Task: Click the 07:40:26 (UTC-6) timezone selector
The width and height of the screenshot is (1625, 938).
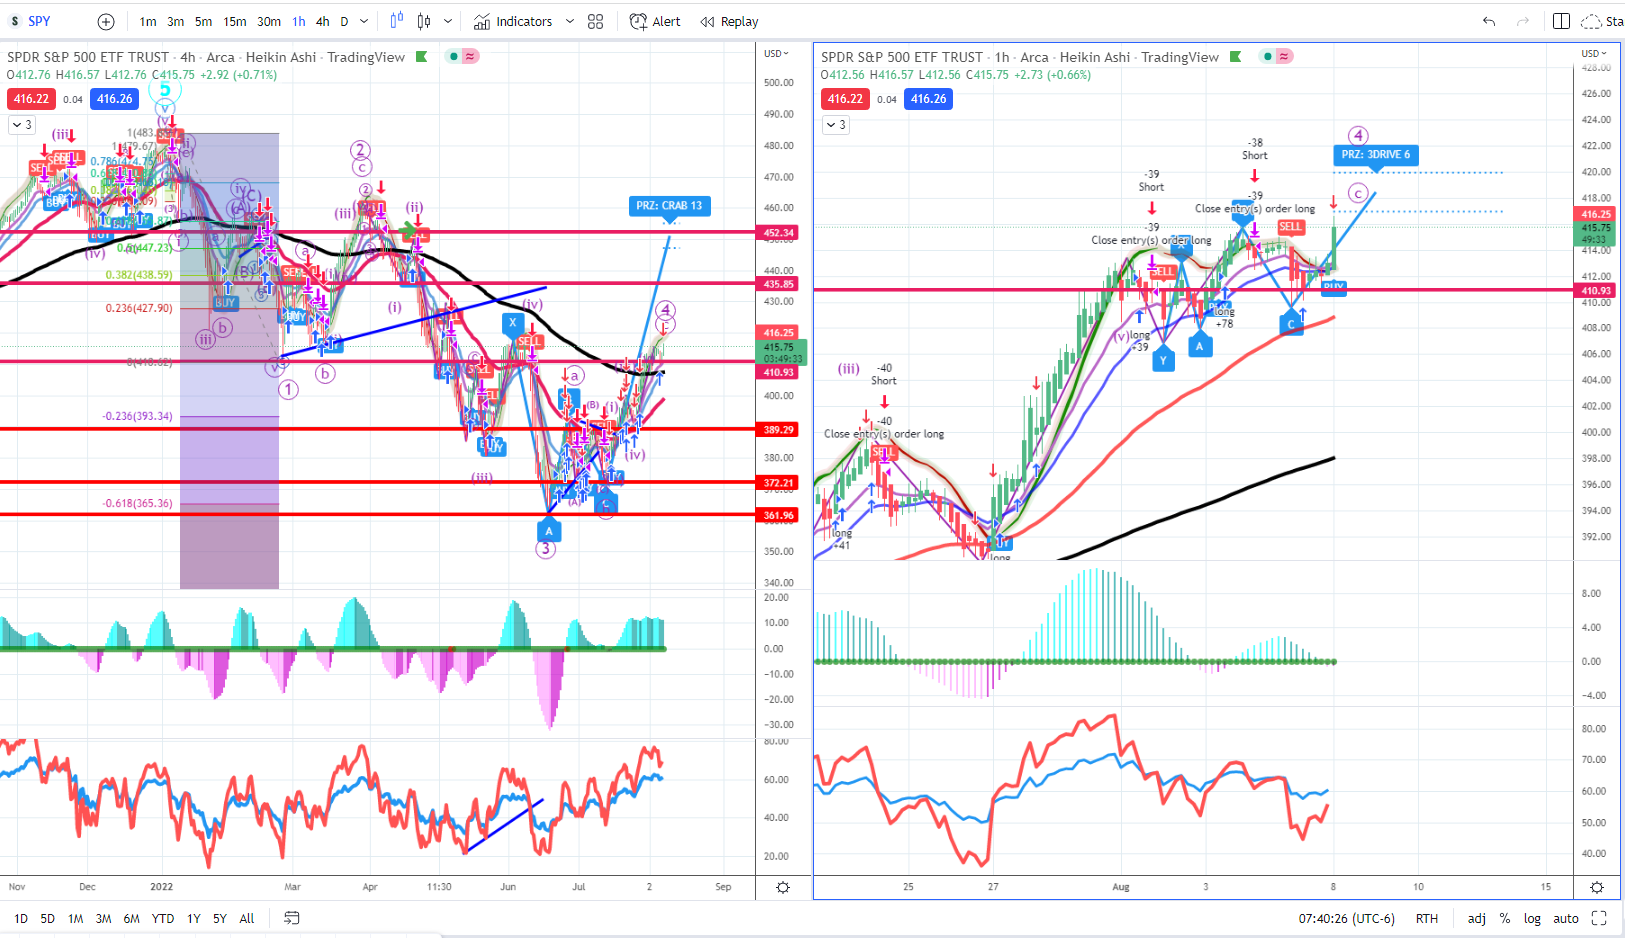Action: (x=1346, y=918)
